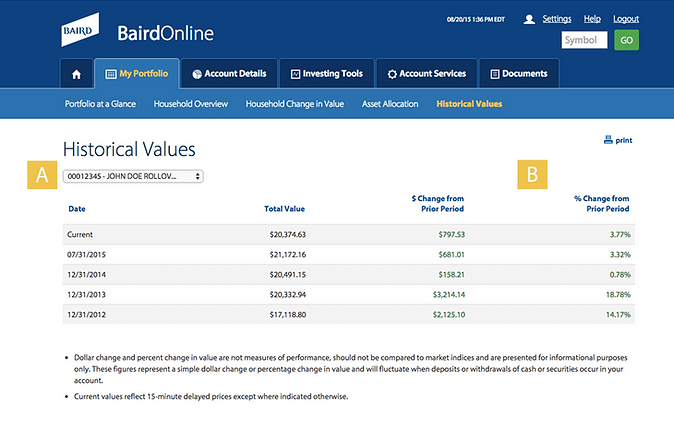Open the Documents tab
Image resolution: width=674 pixels, height=439 pixels.
(519, 74)
